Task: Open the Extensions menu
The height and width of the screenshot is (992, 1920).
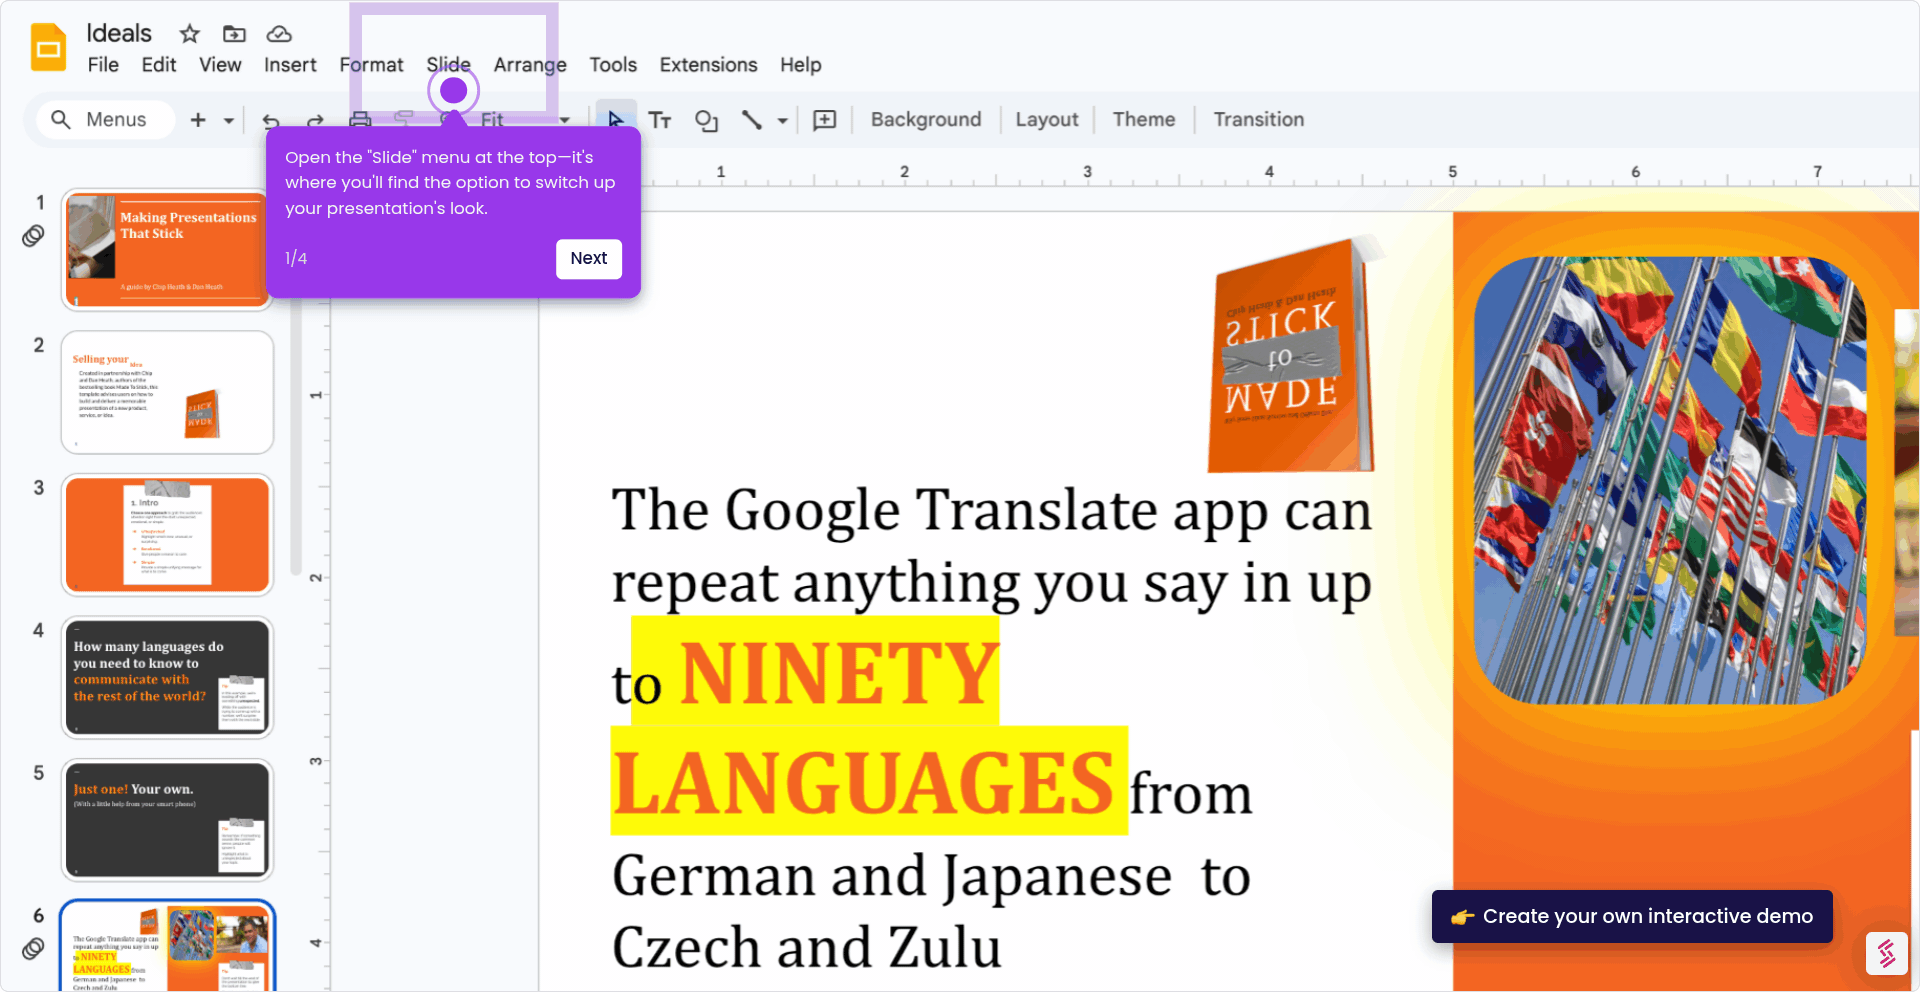Action: (708, 65)
